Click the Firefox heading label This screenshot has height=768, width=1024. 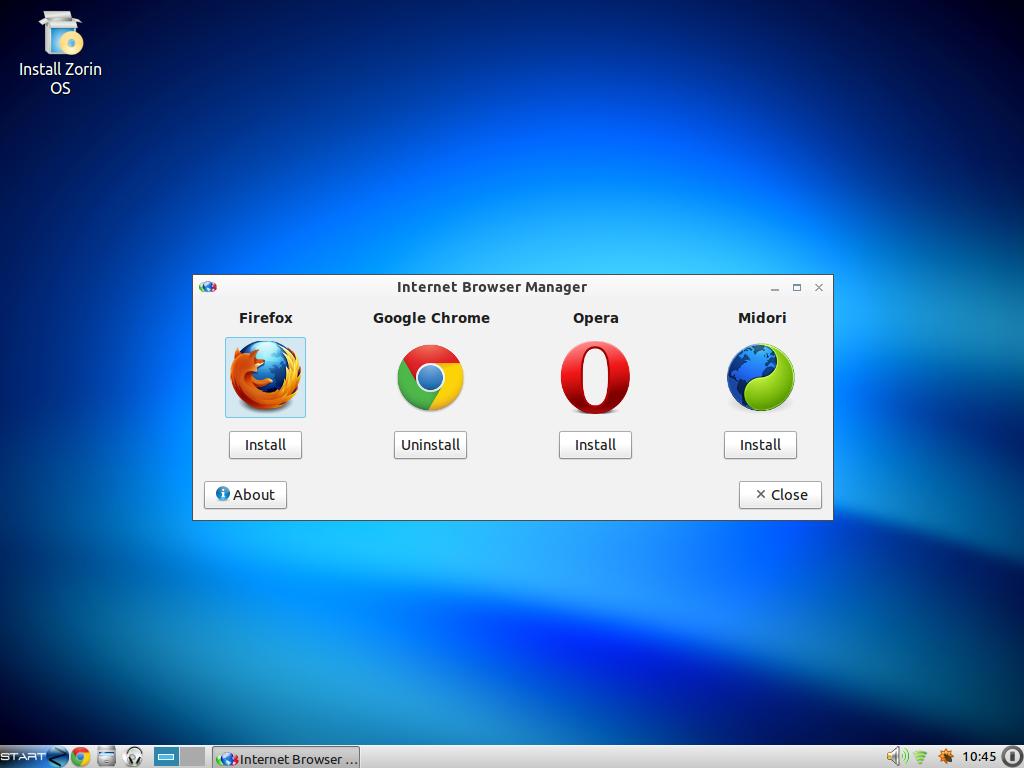(265, 318)
